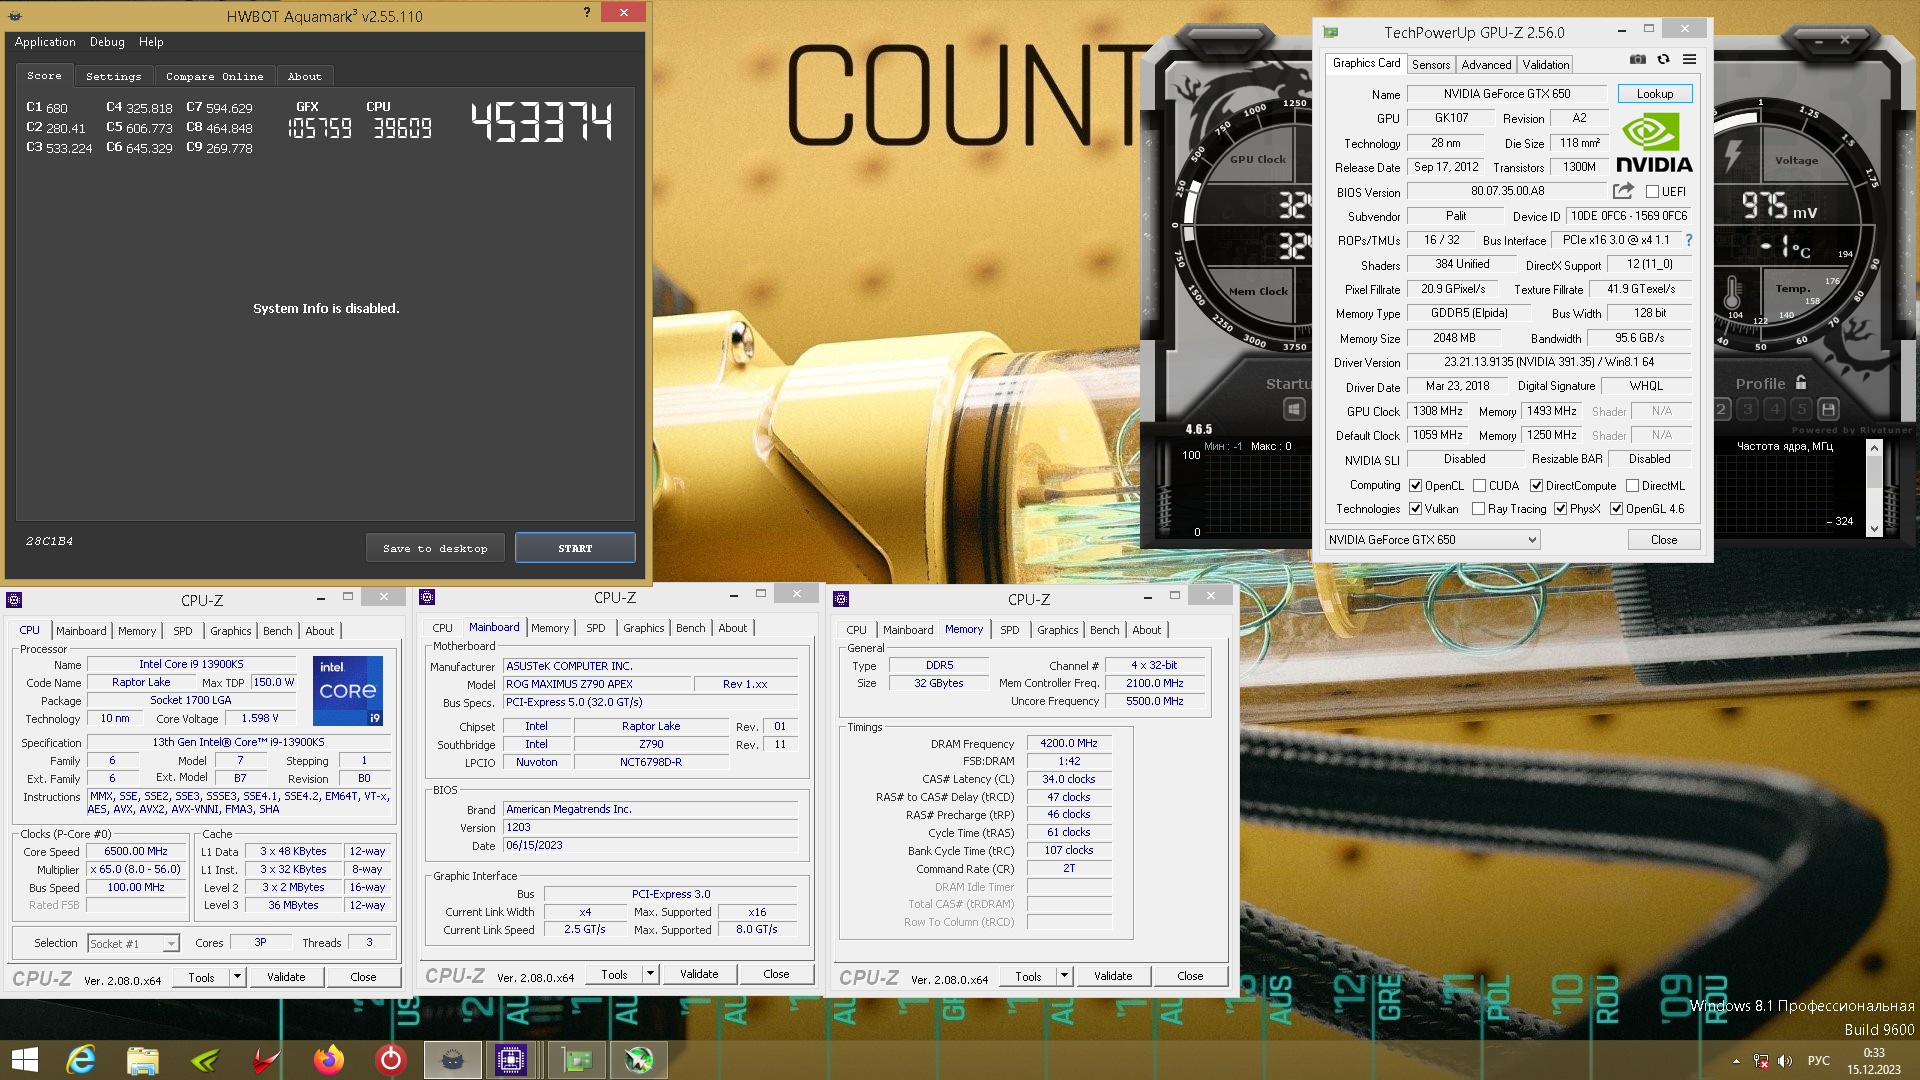
Task: Switch to the CPU-Z taskbar icon
Action: point(511,1060)
